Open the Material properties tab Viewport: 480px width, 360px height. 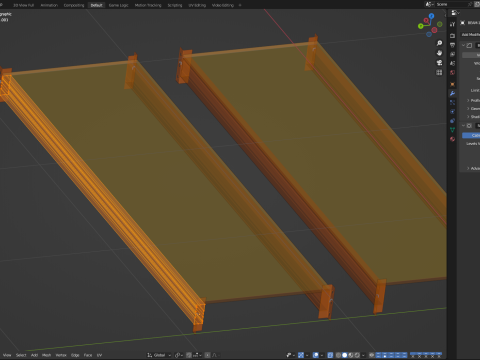tap(452, 139)
